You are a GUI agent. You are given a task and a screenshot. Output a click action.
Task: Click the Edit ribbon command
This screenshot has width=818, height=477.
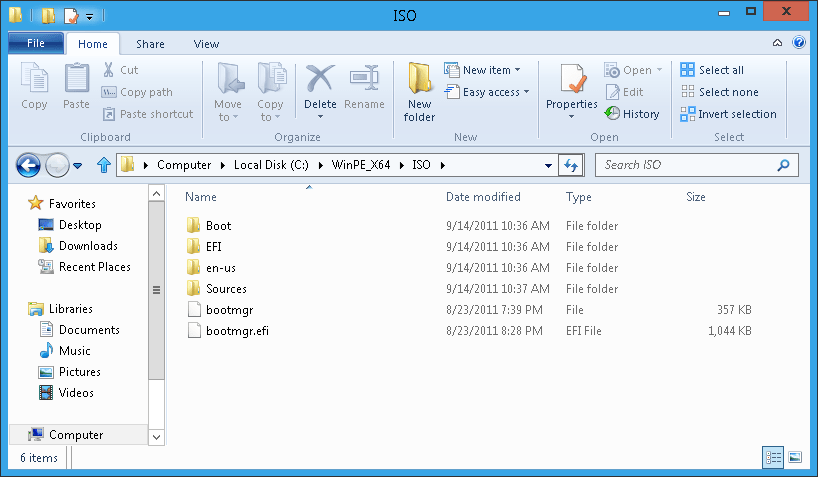click(x=624, y=92)
